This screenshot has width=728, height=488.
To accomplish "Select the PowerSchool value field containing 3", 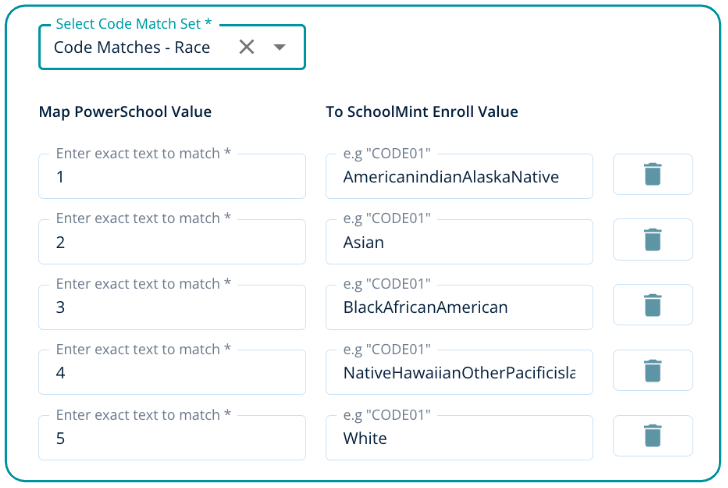I will tap(172, 308).
